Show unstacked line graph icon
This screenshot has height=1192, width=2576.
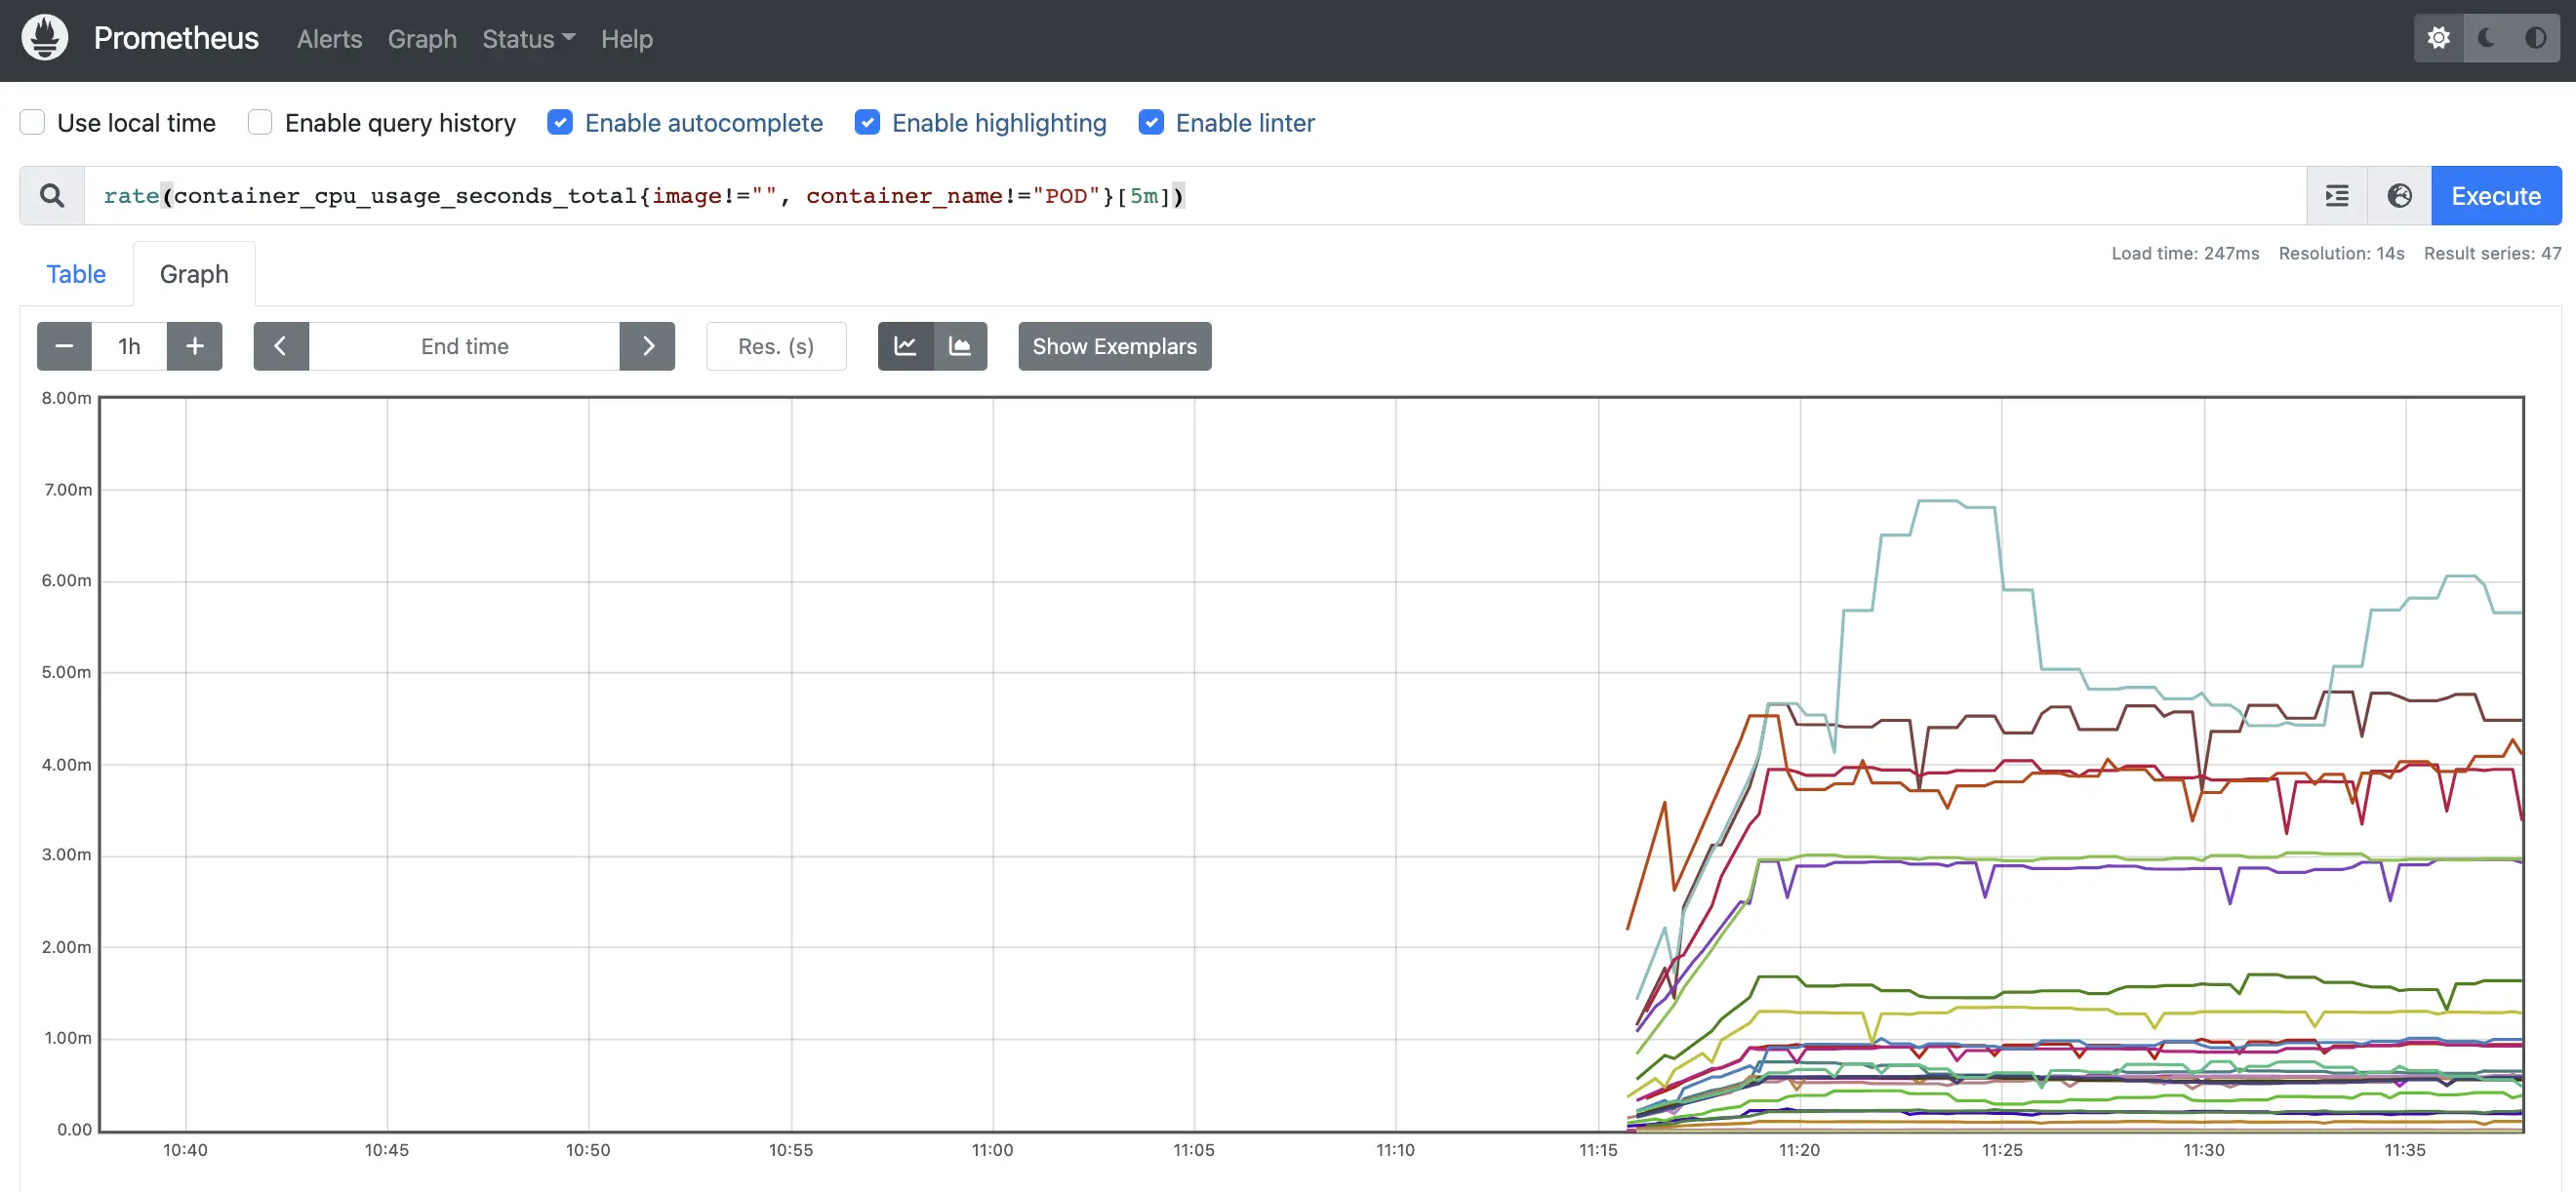[905, 346]
